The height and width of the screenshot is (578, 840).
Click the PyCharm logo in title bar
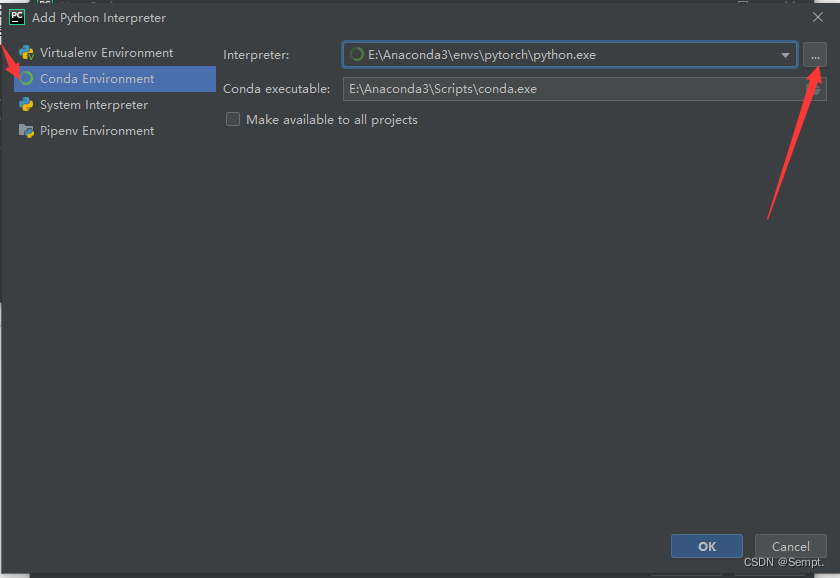17,17
